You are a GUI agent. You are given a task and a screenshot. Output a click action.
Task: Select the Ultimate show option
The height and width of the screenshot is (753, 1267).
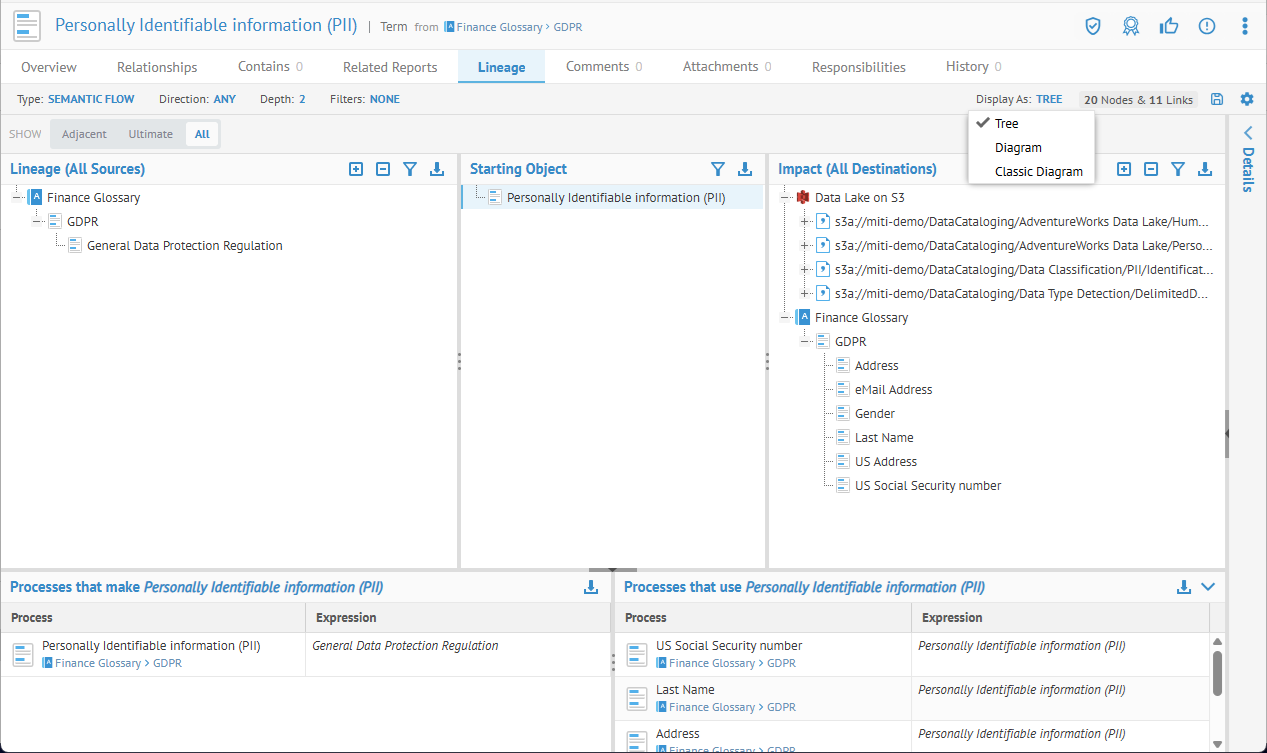pos(150,134)
